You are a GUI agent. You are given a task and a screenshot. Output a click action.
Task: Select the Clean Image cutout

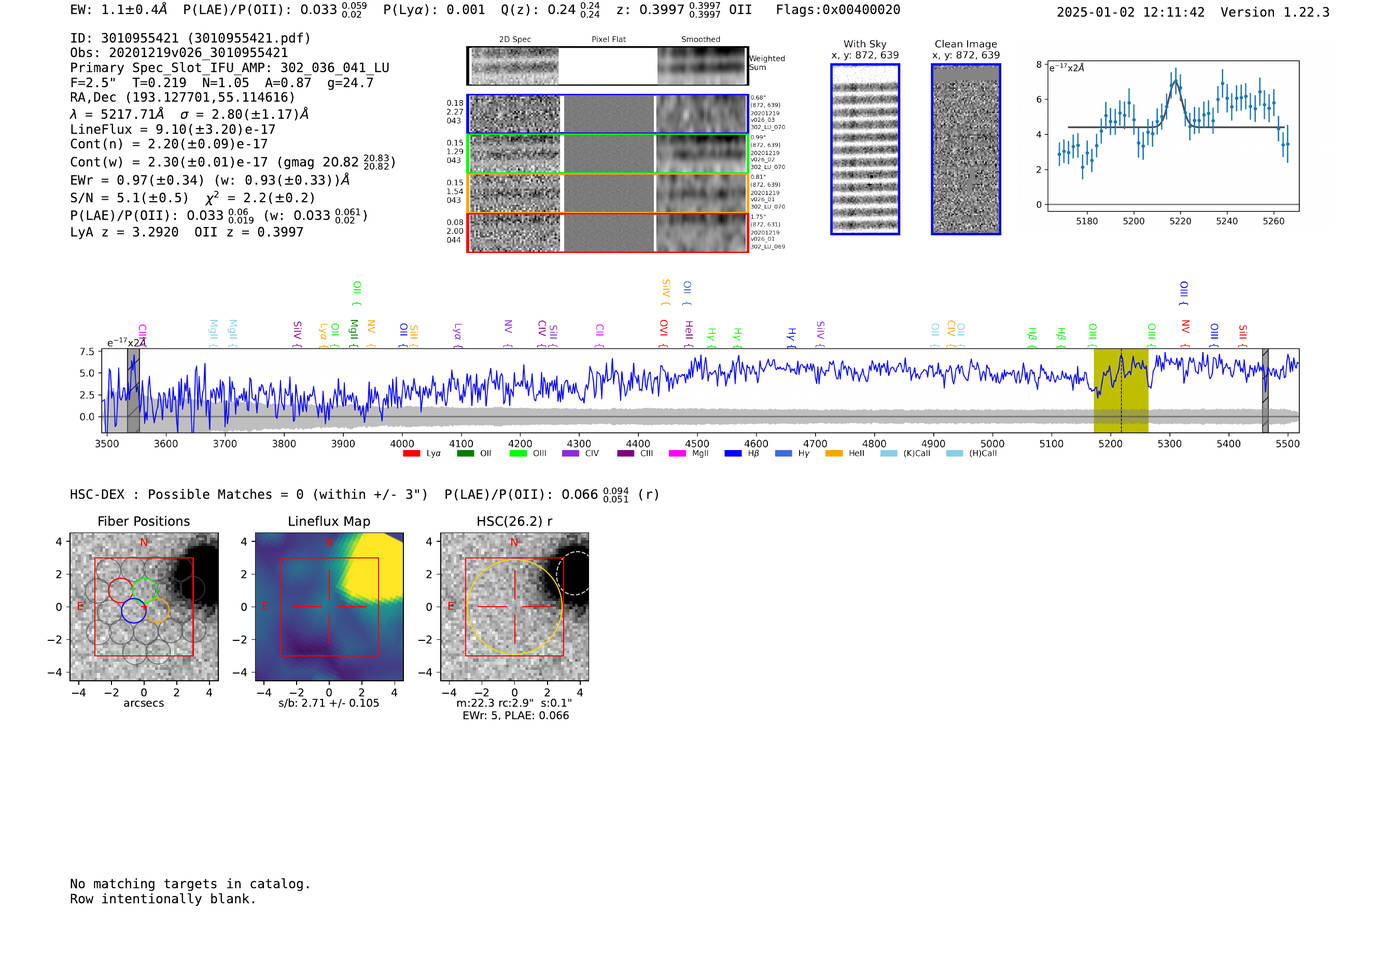[x=966, y=149]
